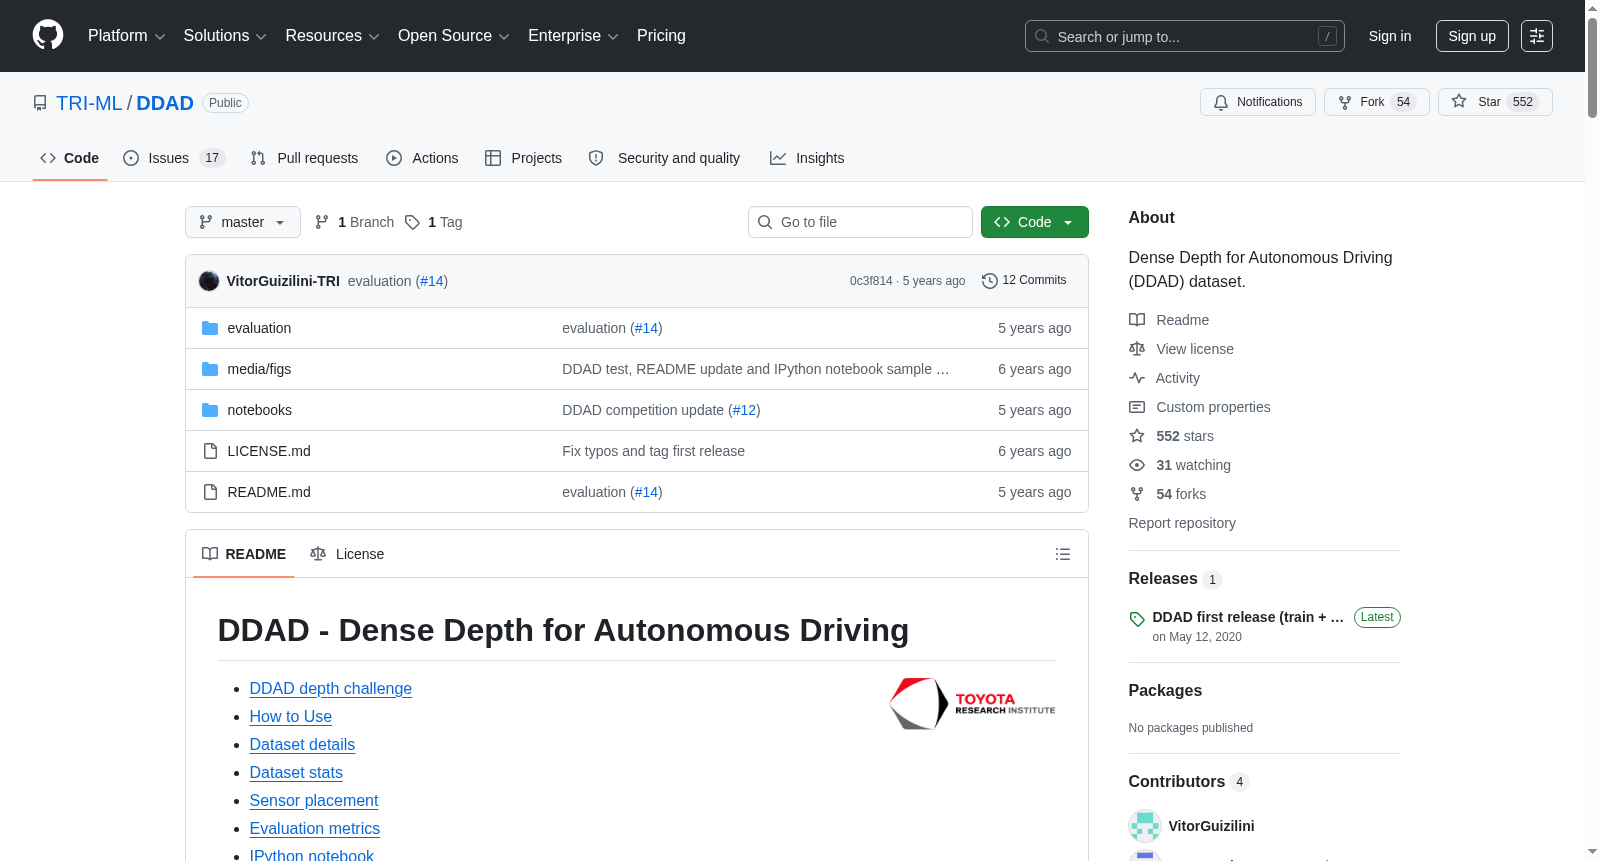Click the LICENSE.md file icon
Image resolution: width=1600 pixels, height=861 pixels.
(x=210, y=451)
